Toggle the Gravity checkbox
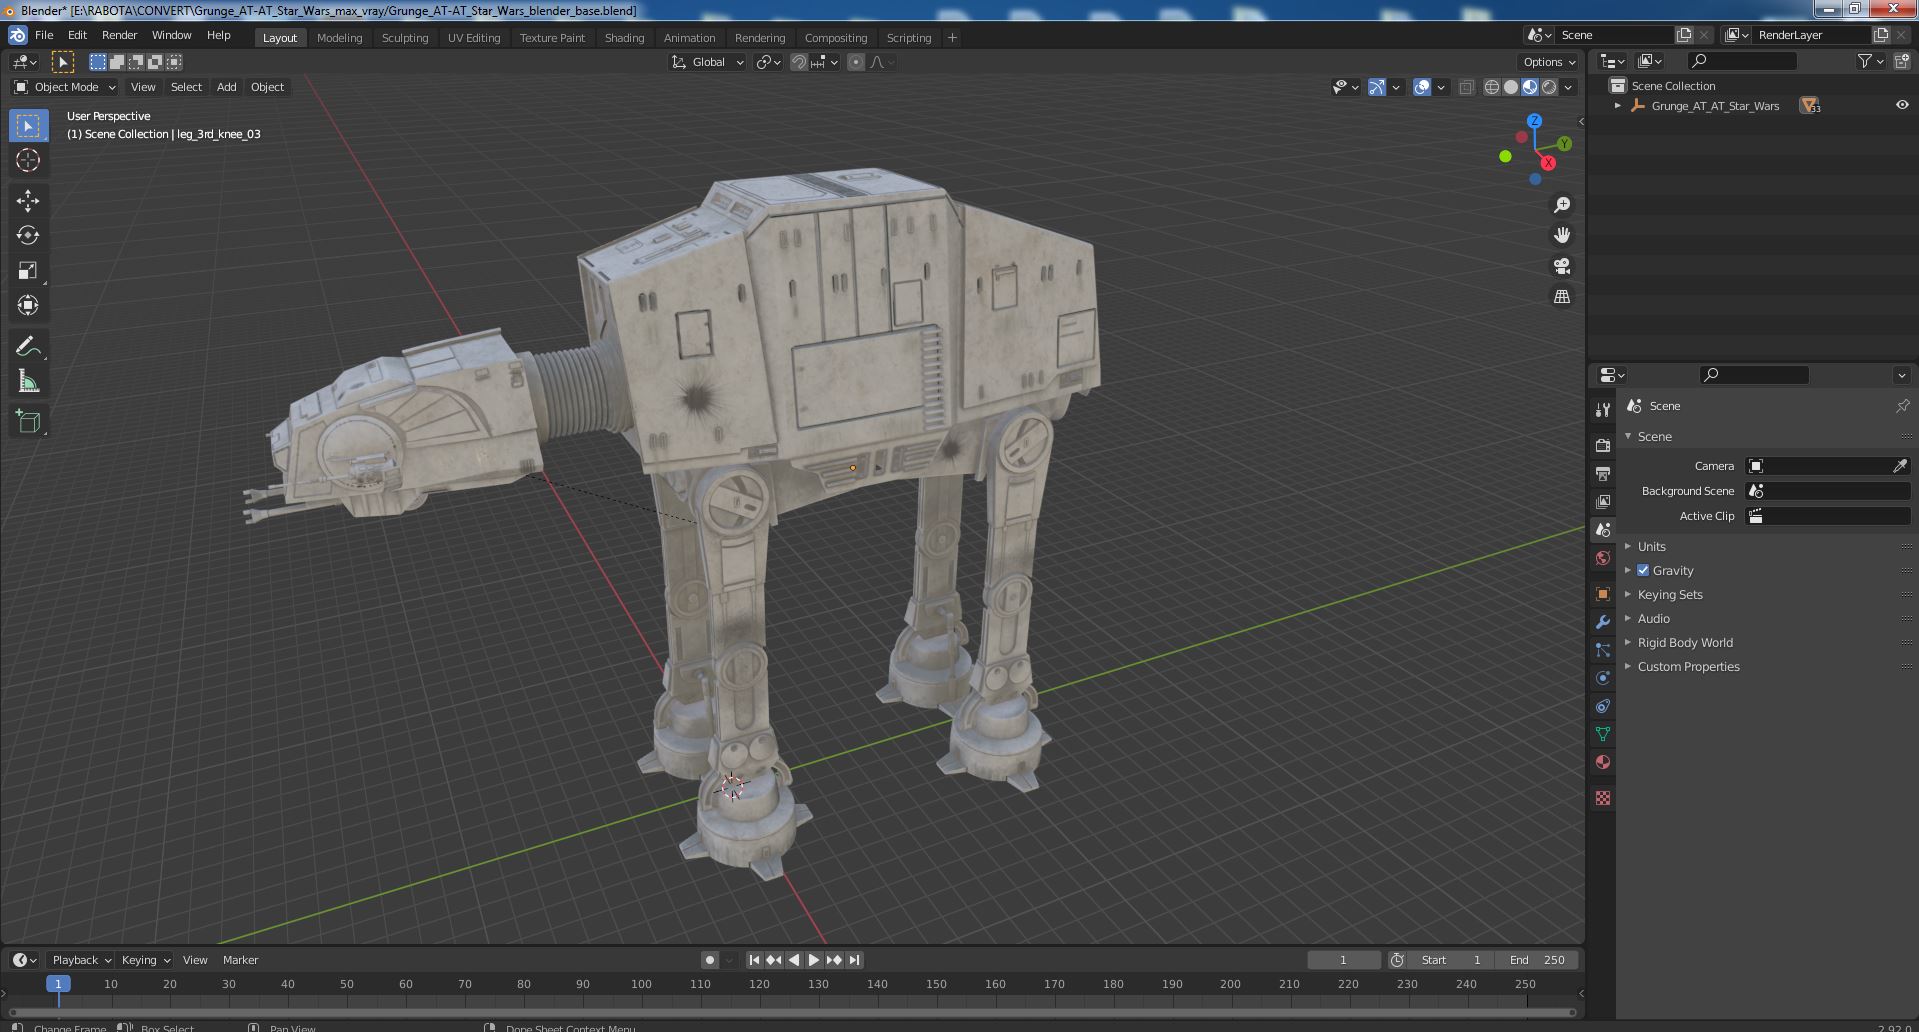Viewport: 1919px width, 1032px height. point(1643,570)
